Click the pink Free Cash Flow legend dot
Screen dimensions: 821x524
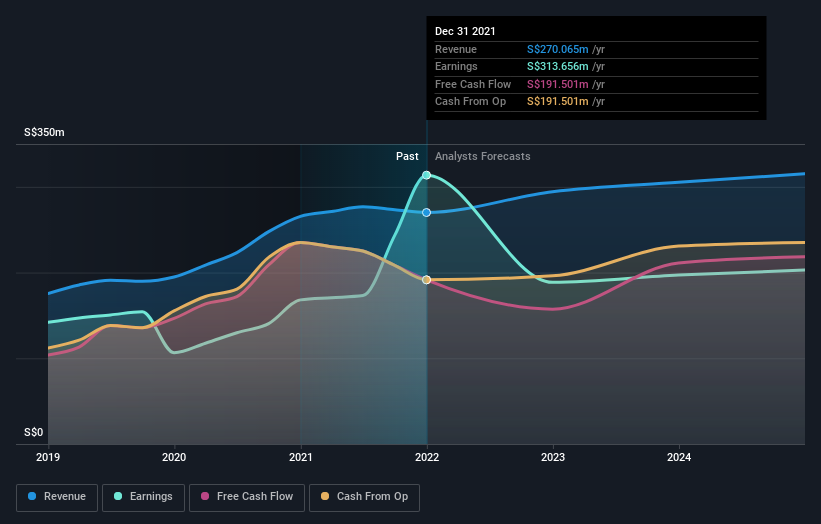205,496
